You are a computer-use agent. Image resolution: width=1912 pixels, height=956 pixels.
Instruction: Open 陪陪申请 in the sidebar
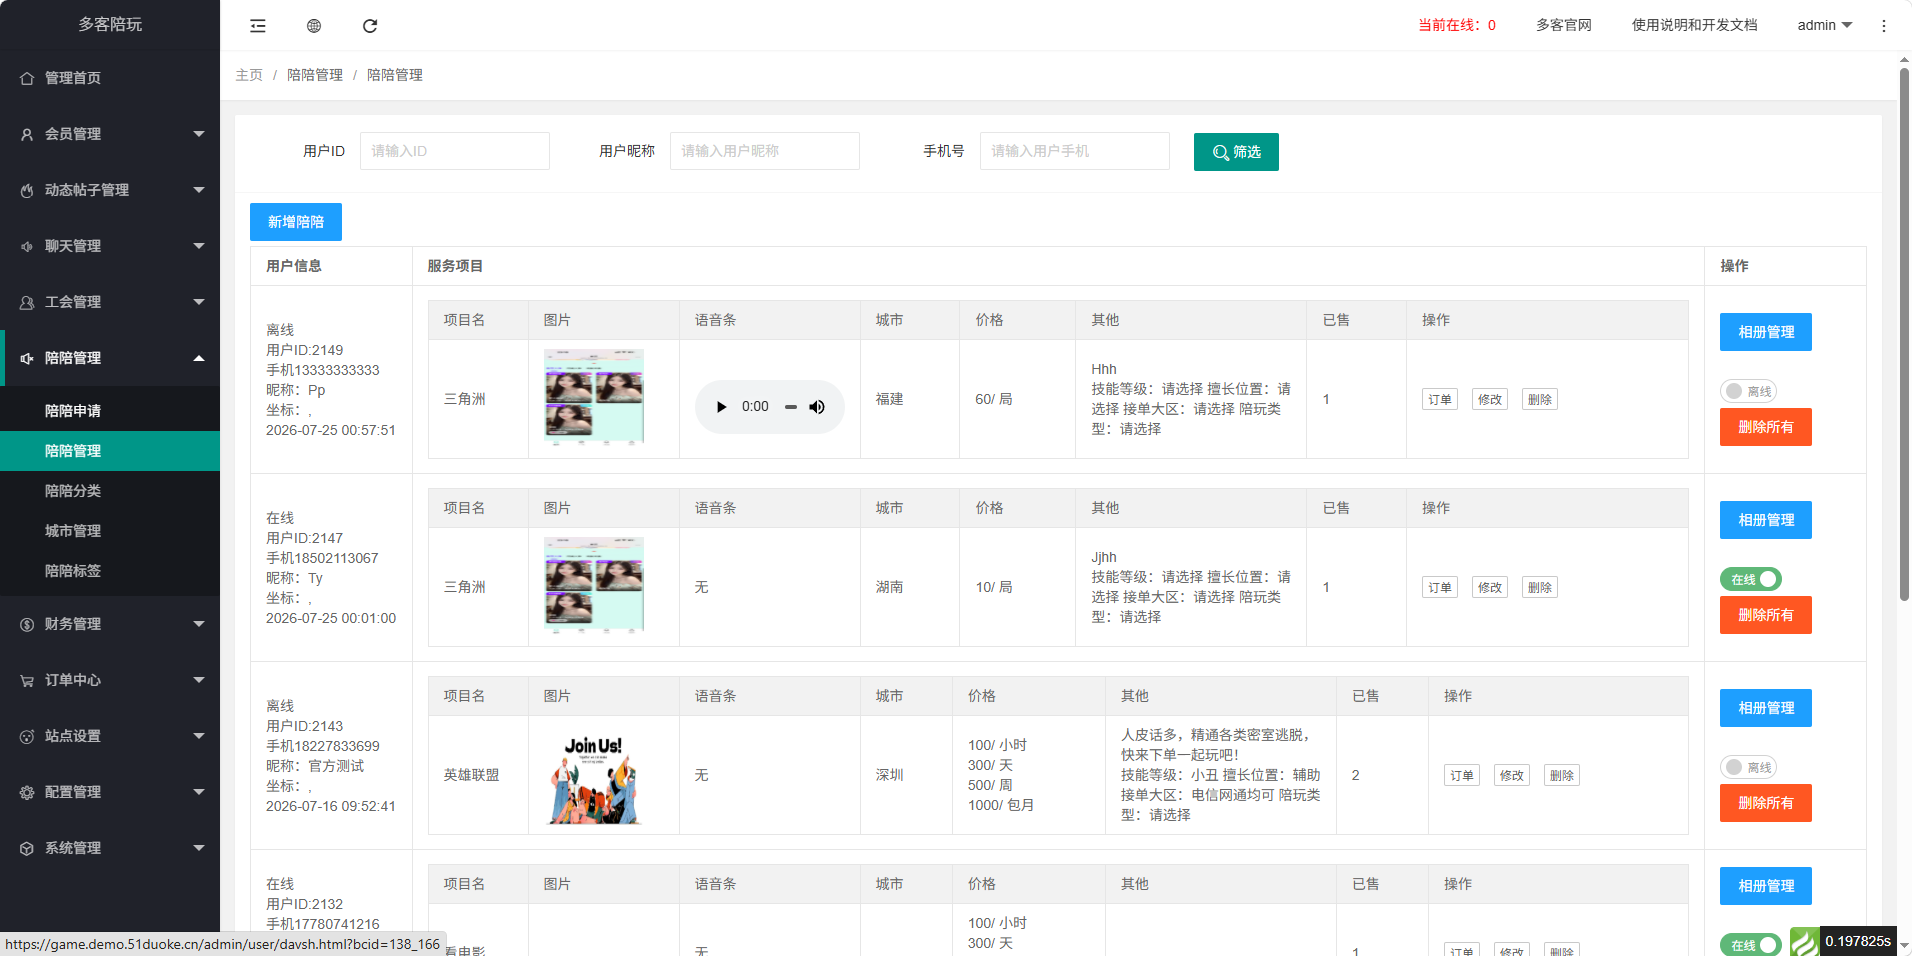click(110, 411)
